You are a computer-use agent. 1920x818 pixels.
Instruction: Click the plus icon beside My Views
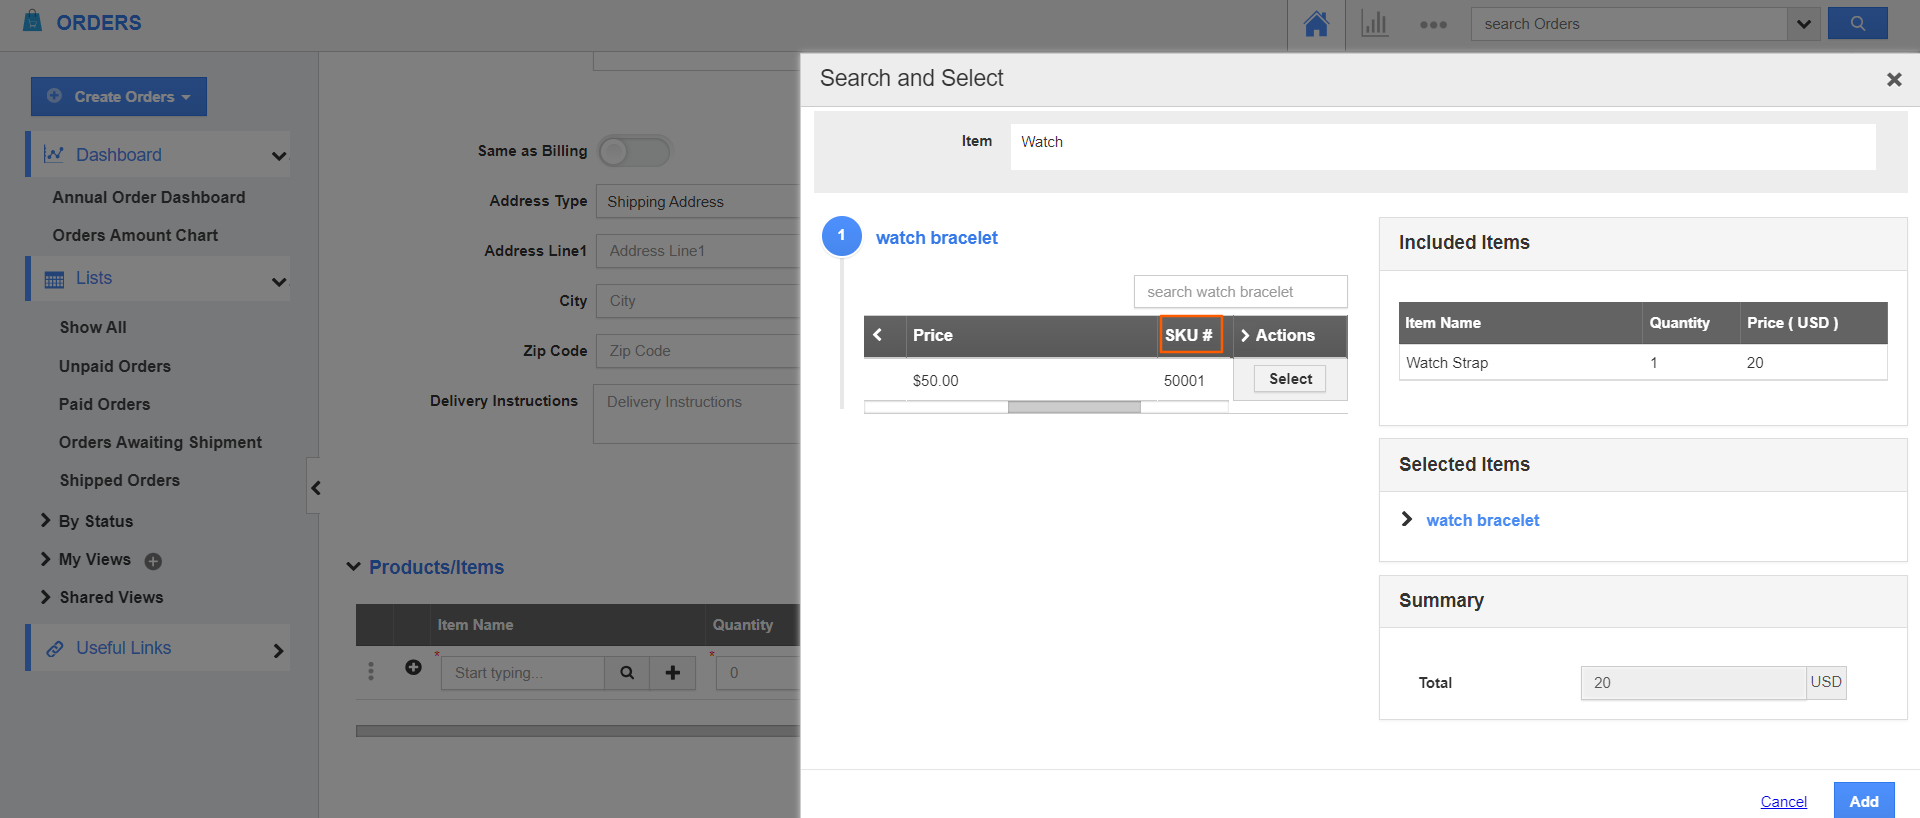click(153, 561)
